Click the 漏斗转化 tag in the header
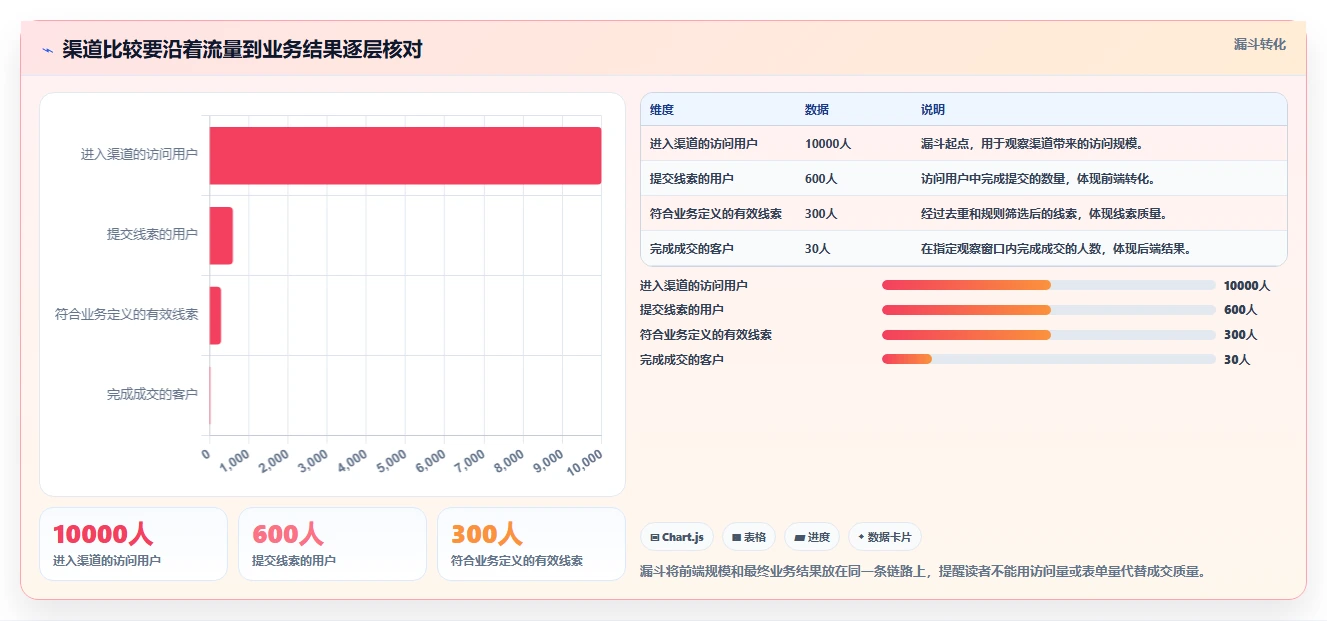1327x621 pixels. 1259,44
